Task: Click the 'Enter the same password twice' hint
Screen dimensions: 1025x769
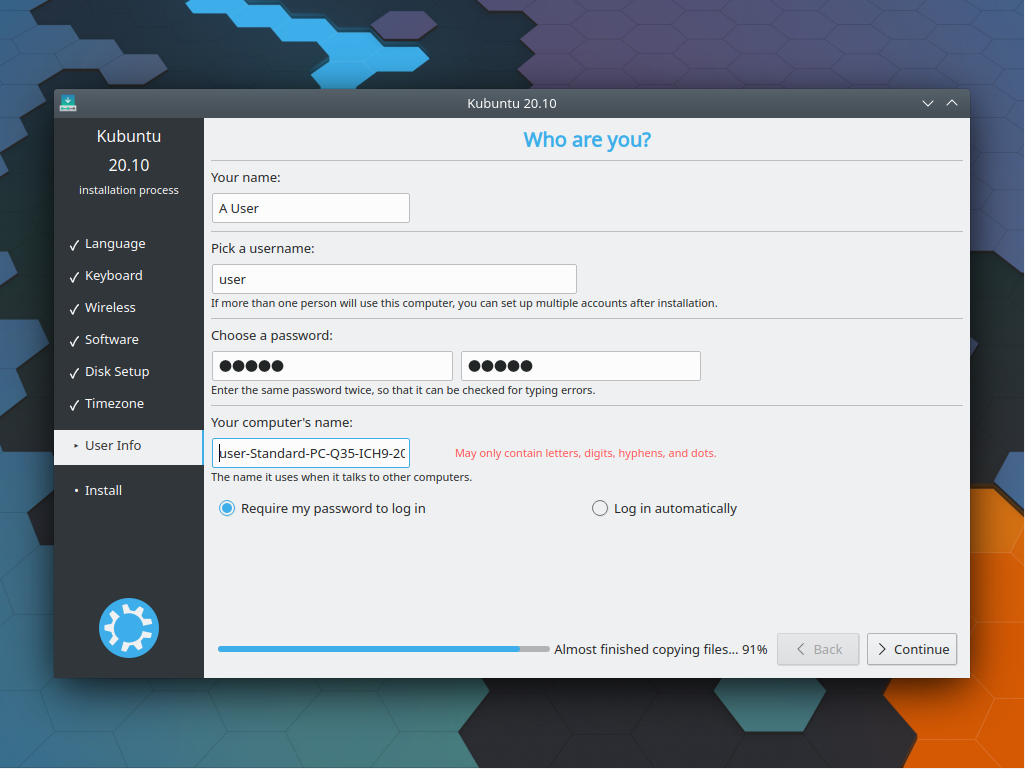Action: (403, 390)
